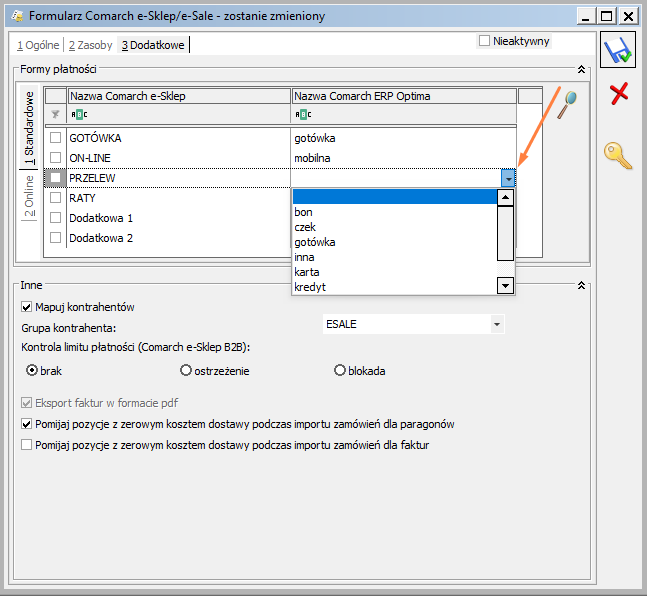Viewport: 647px width, 596px height.
Task: Check the GOTÓWKA row checkbox
Action: point(55,137)
